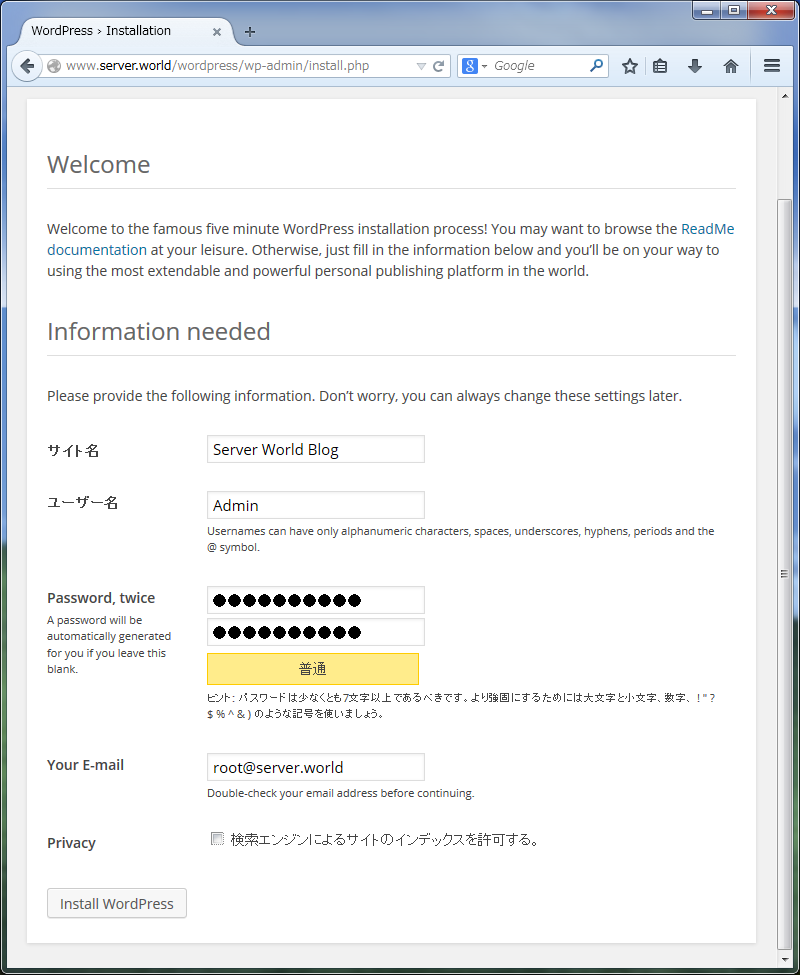
Task: Click the Welcome heading text
Action: click(99, 165)
